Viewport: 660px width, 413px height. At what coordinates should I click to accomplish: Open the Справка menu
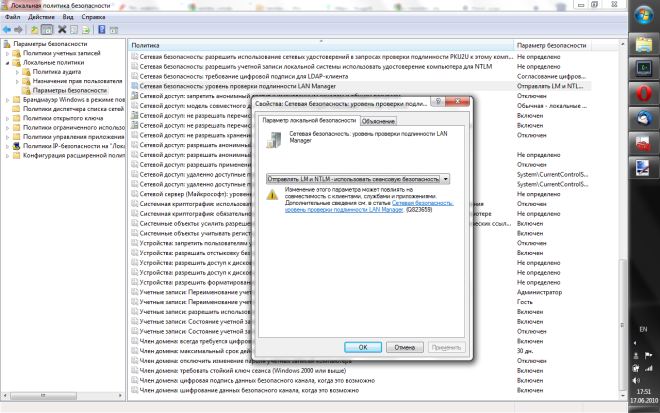pyautogui.click(x=93, y=17)
